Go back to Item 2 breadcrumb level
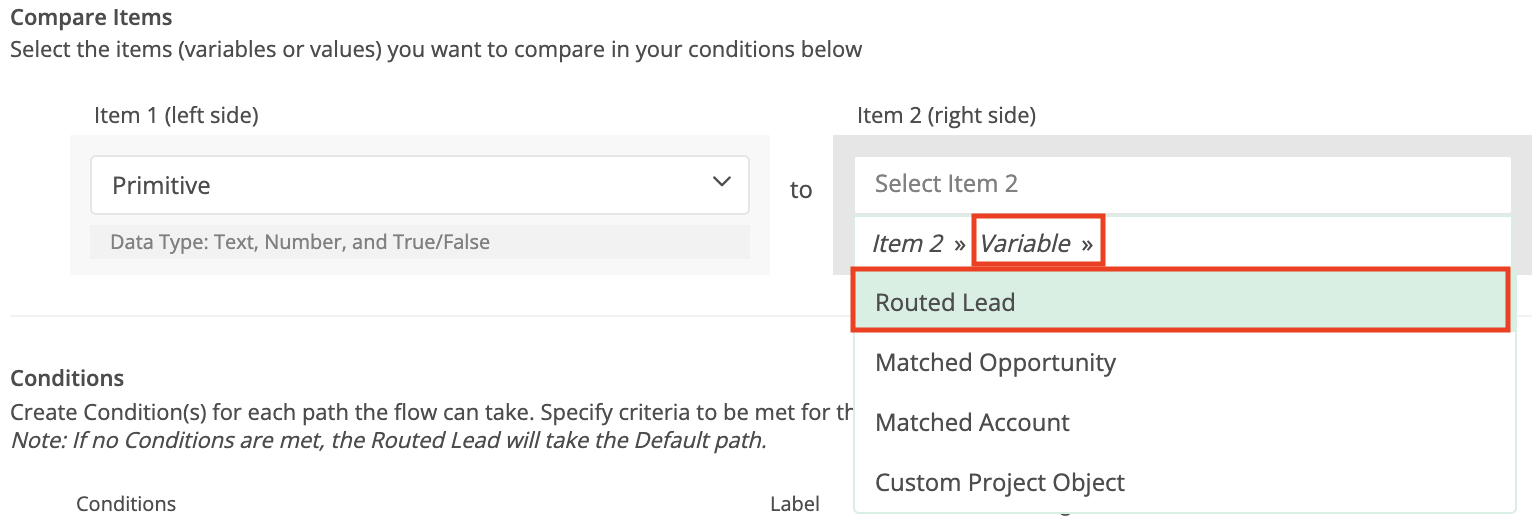 coord(907,243)
